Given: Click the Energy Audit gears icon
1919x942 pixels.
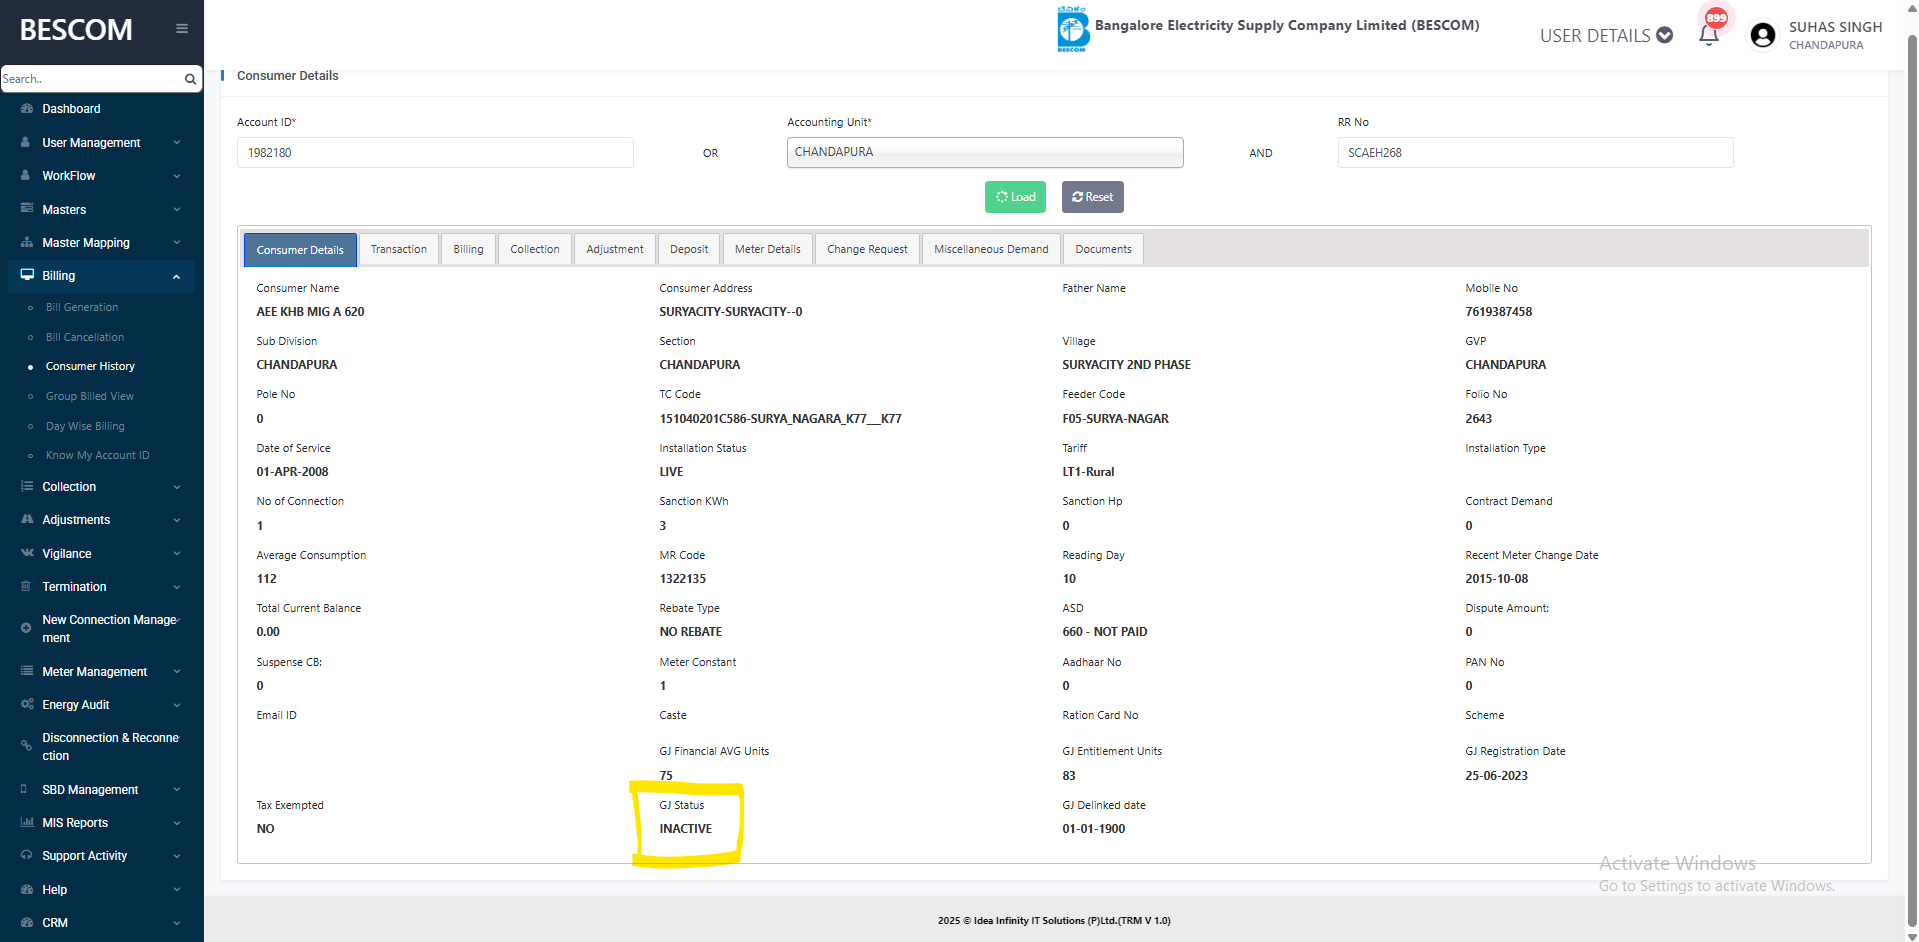Looking at the screenshot, I should click(27, 705).
